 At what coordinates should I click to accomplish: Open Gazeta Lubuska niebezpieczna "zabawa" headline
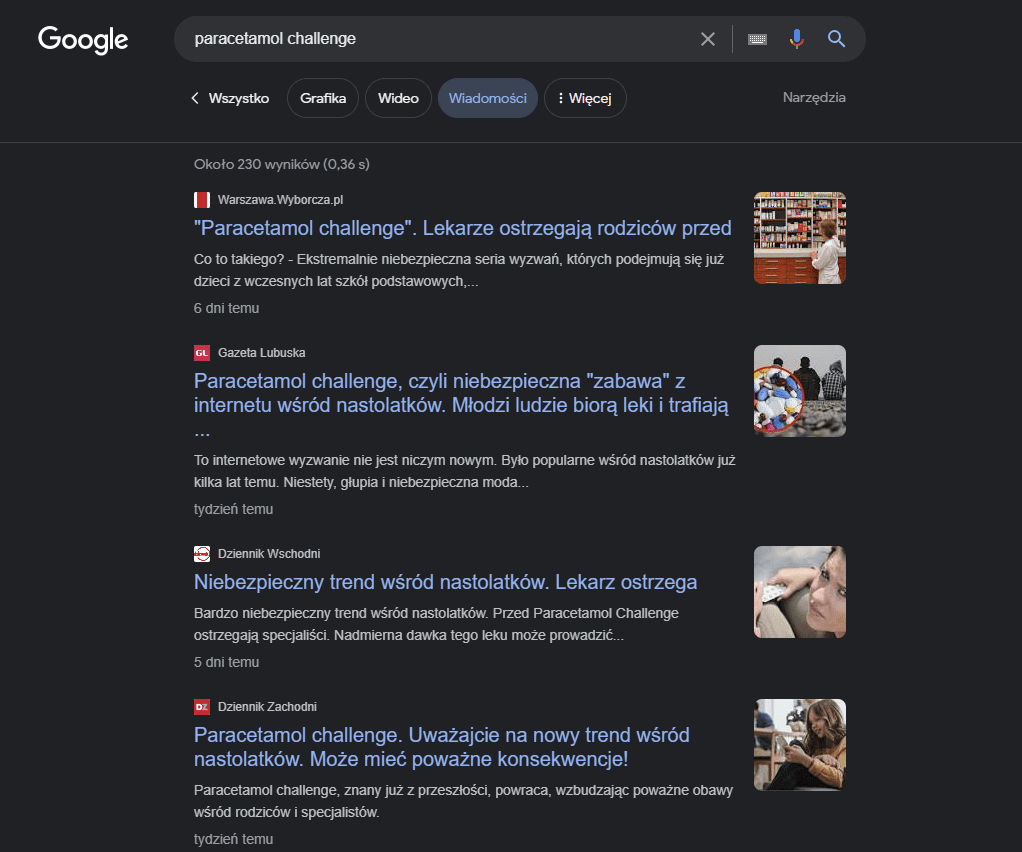click(461, 405)
